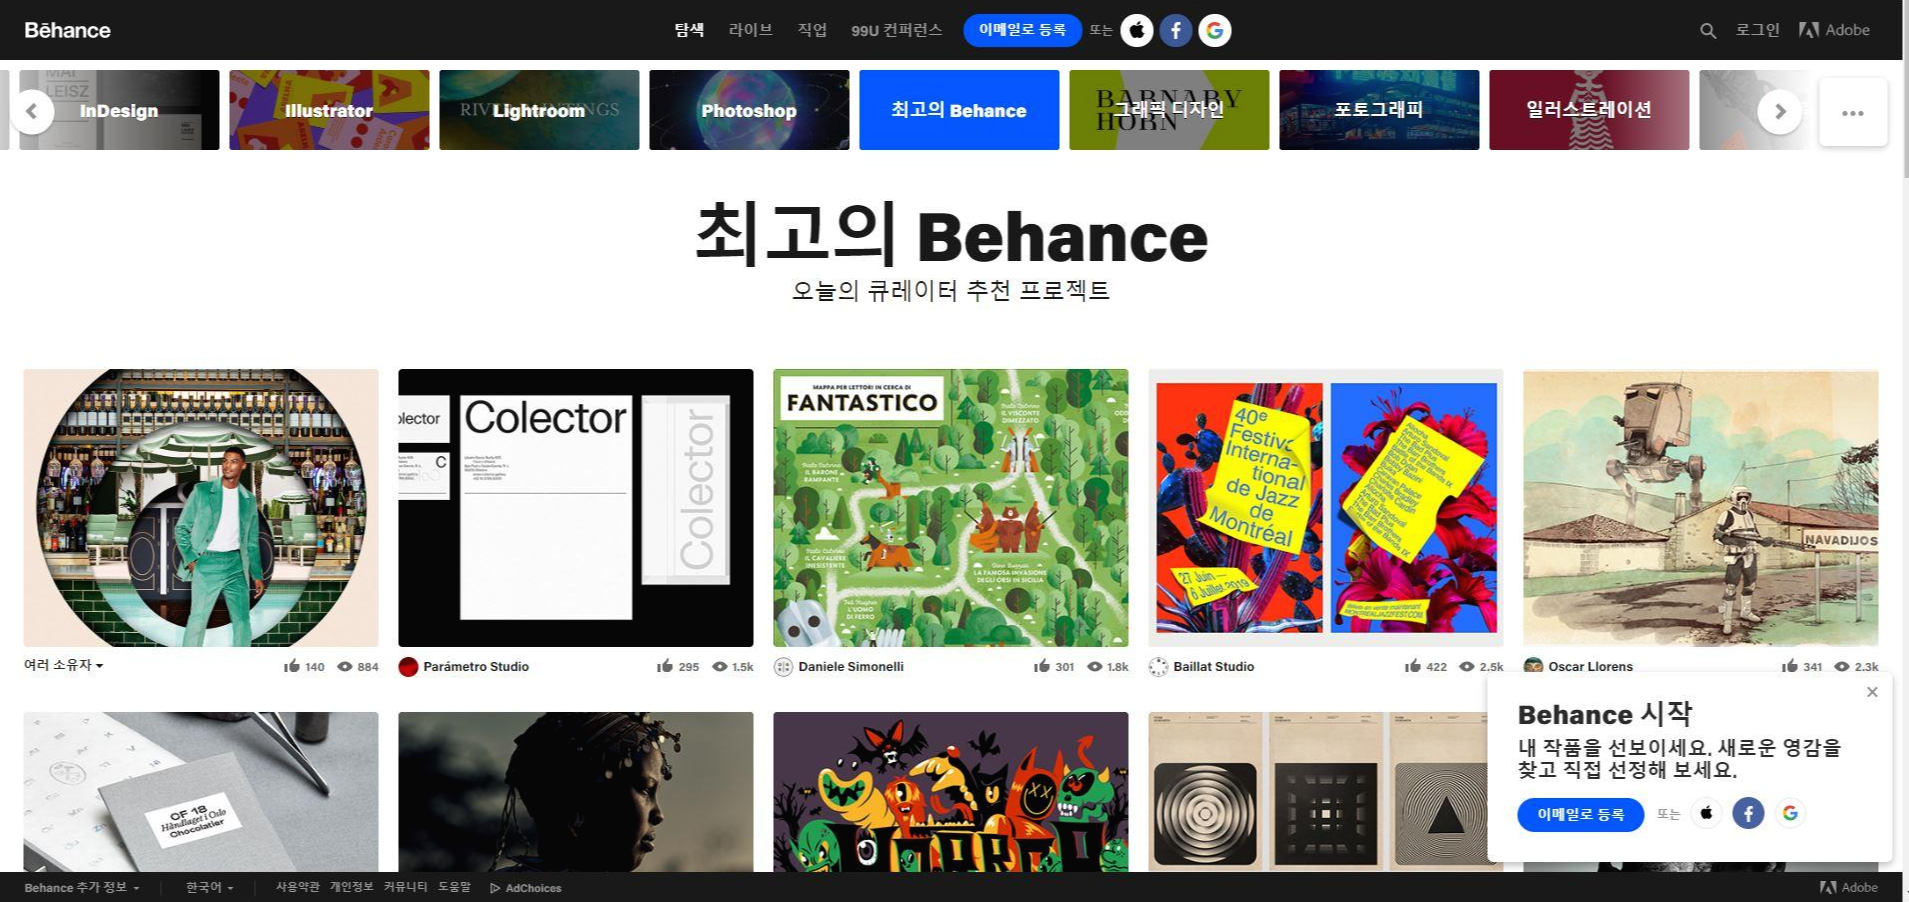This screenshot has width=1909, height=902.
Task: Click the Oscar Llorens avatar icon
Action: (x=1533, y=666)
